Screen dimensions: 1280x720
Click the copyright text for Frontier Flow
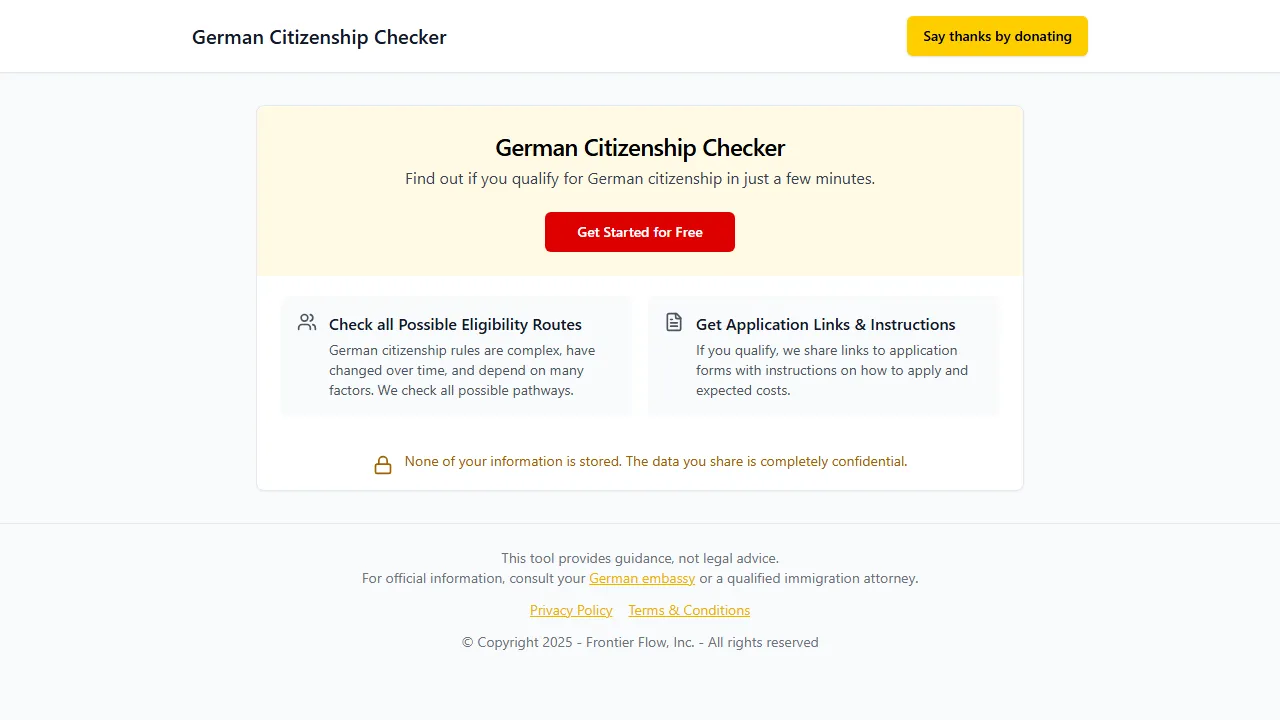coord(640,642)
